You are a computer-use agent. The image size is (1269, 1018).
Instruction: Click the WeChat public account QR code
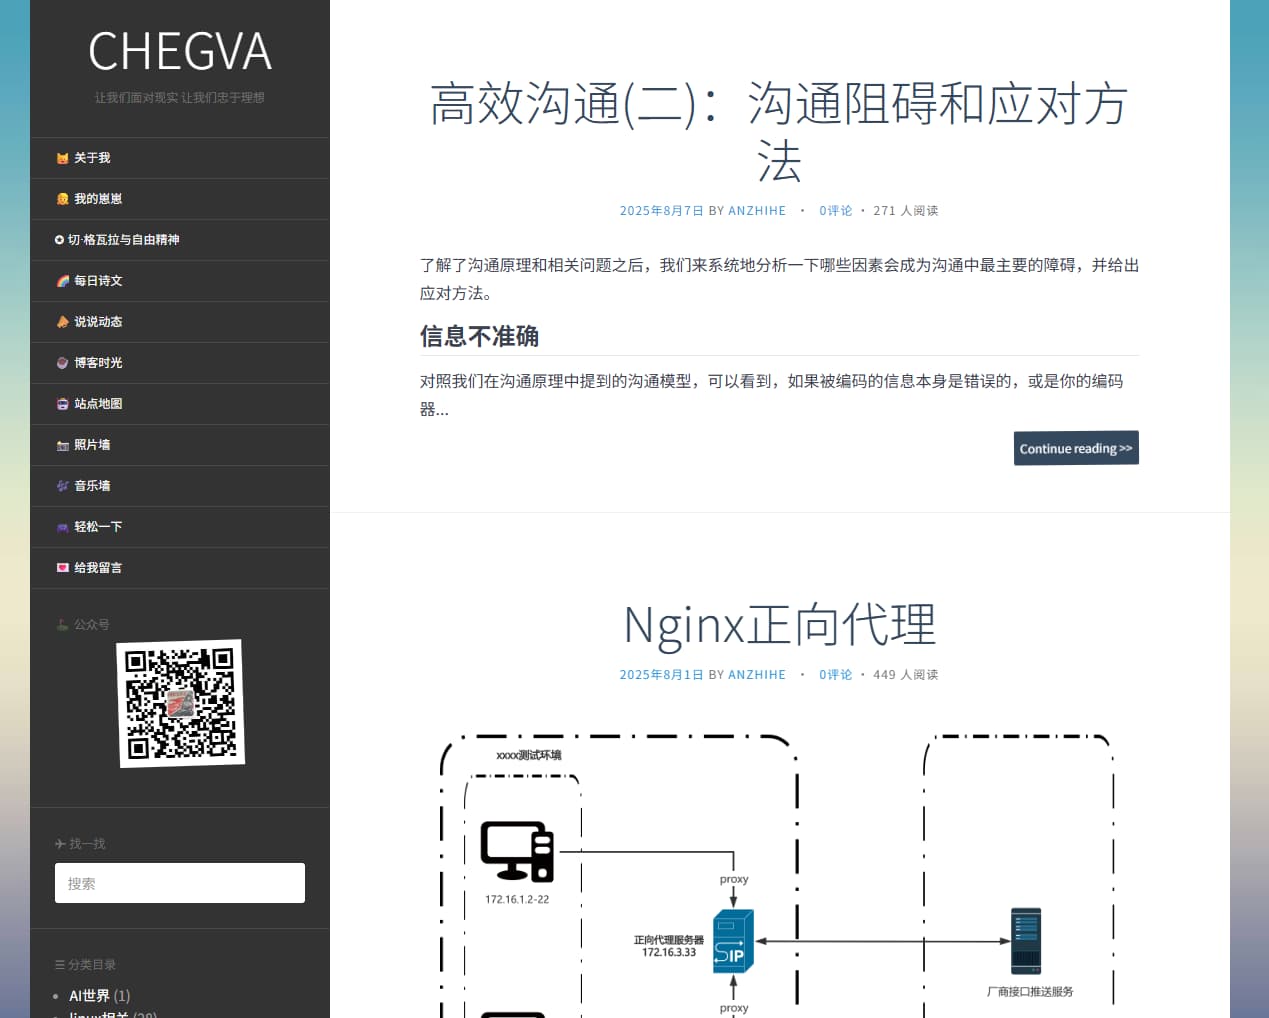tap(181, 703)
